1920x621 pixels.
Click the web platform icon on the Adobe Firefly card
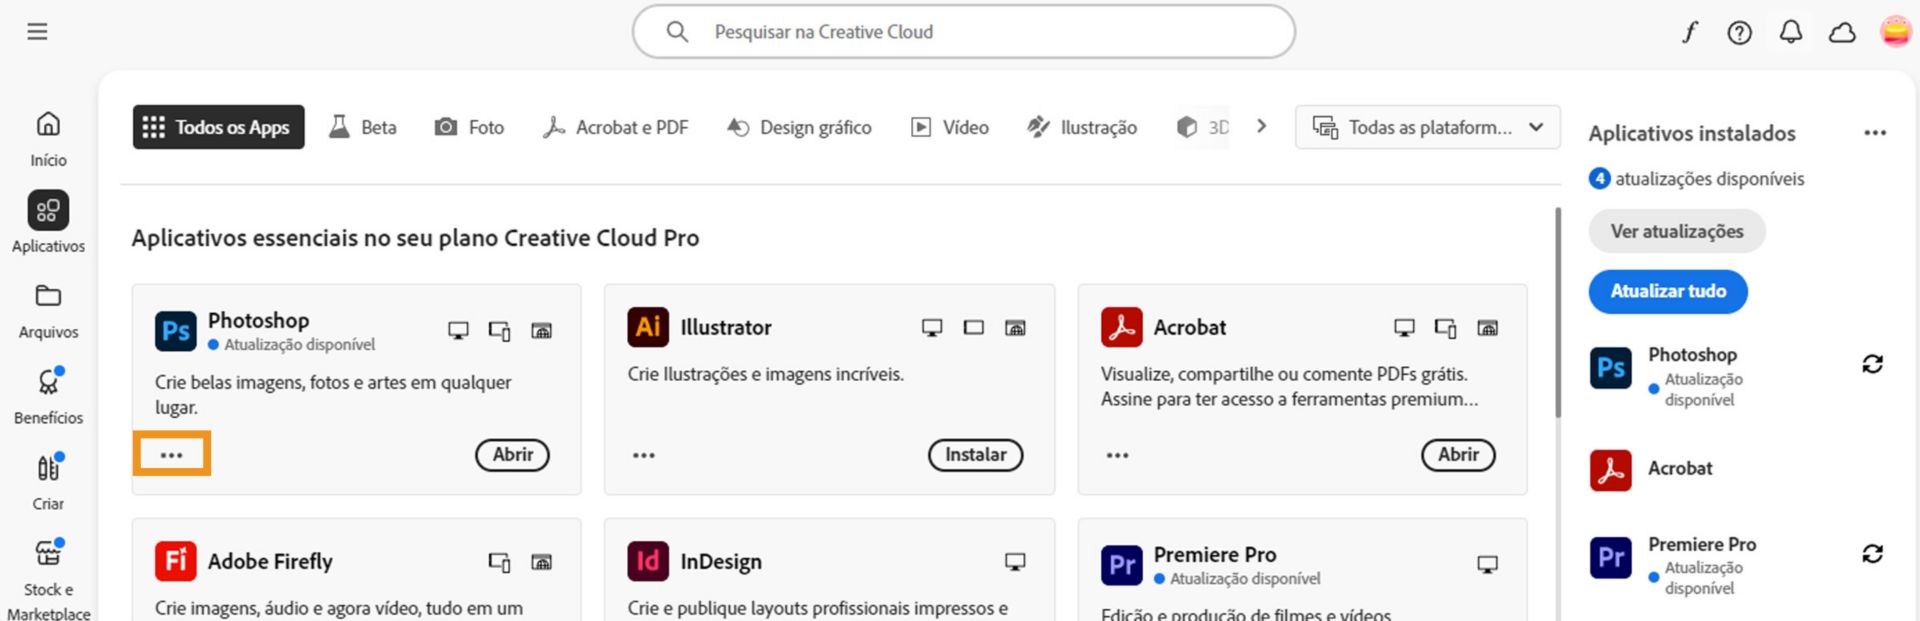(542, 562)
